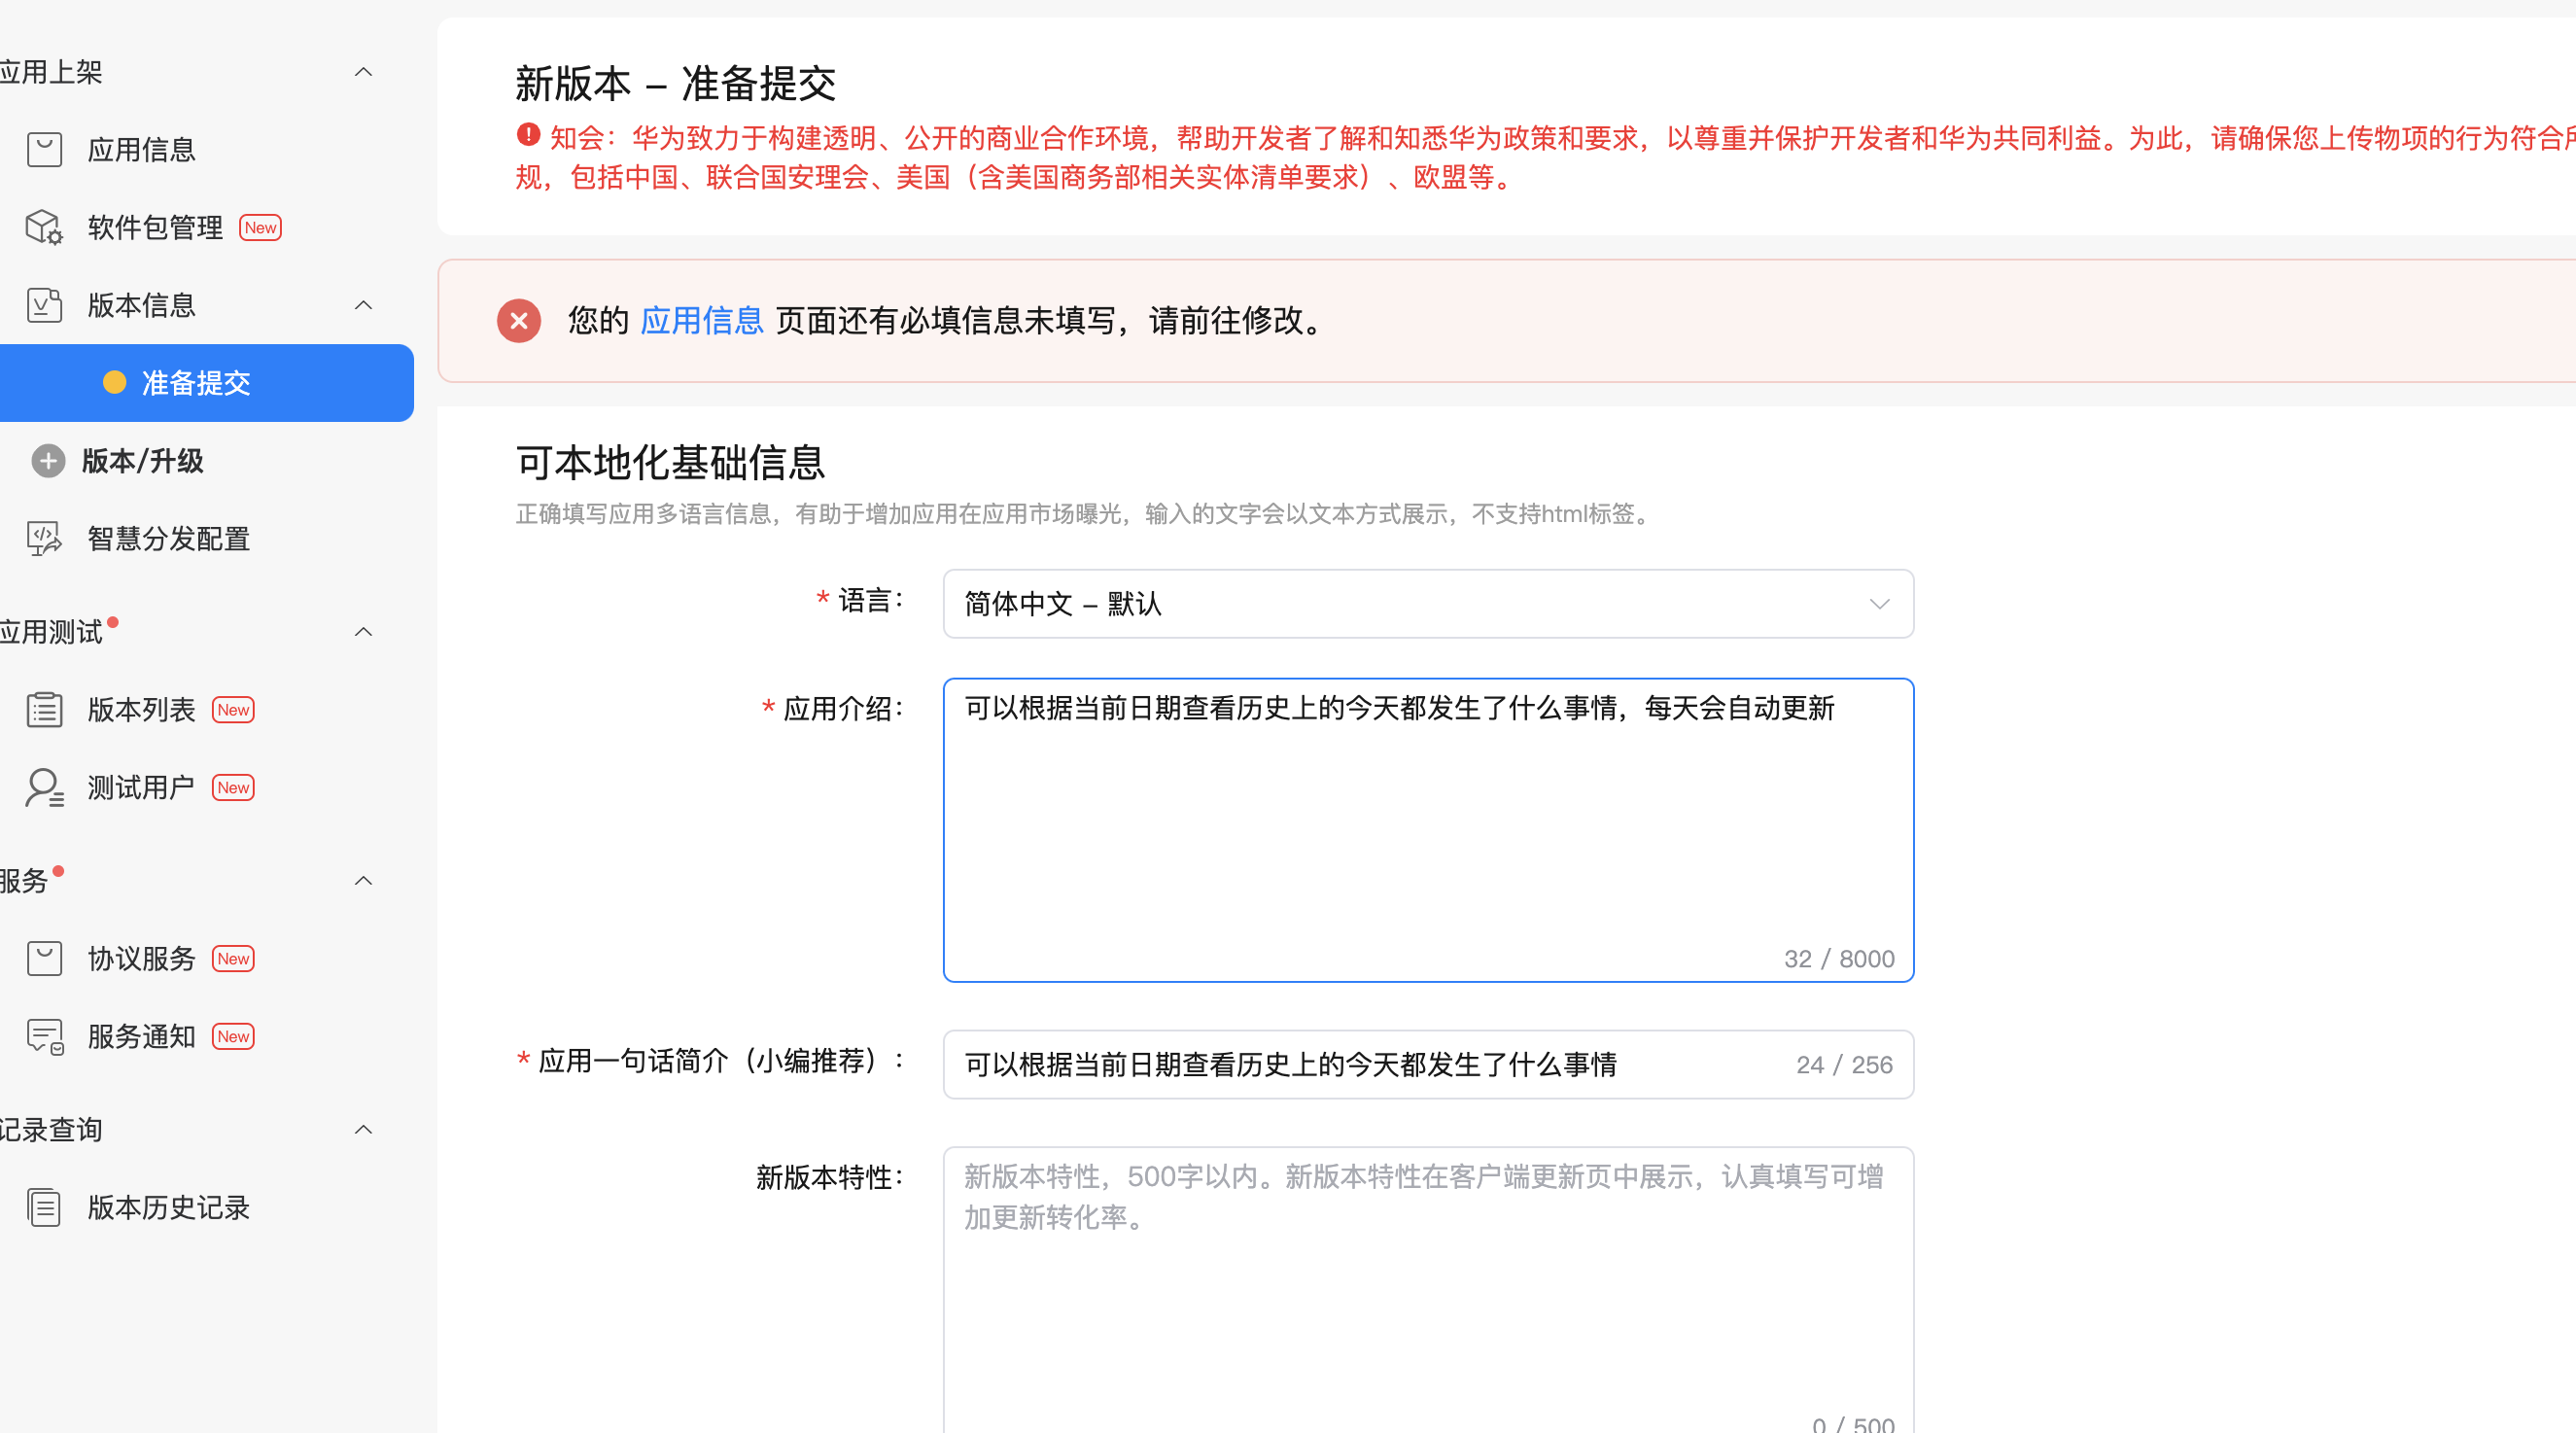Image resolution: width=2576 pixels, height=1433 pixels.
Task: Click the 软件包管理 package icon
Action: 44,227
